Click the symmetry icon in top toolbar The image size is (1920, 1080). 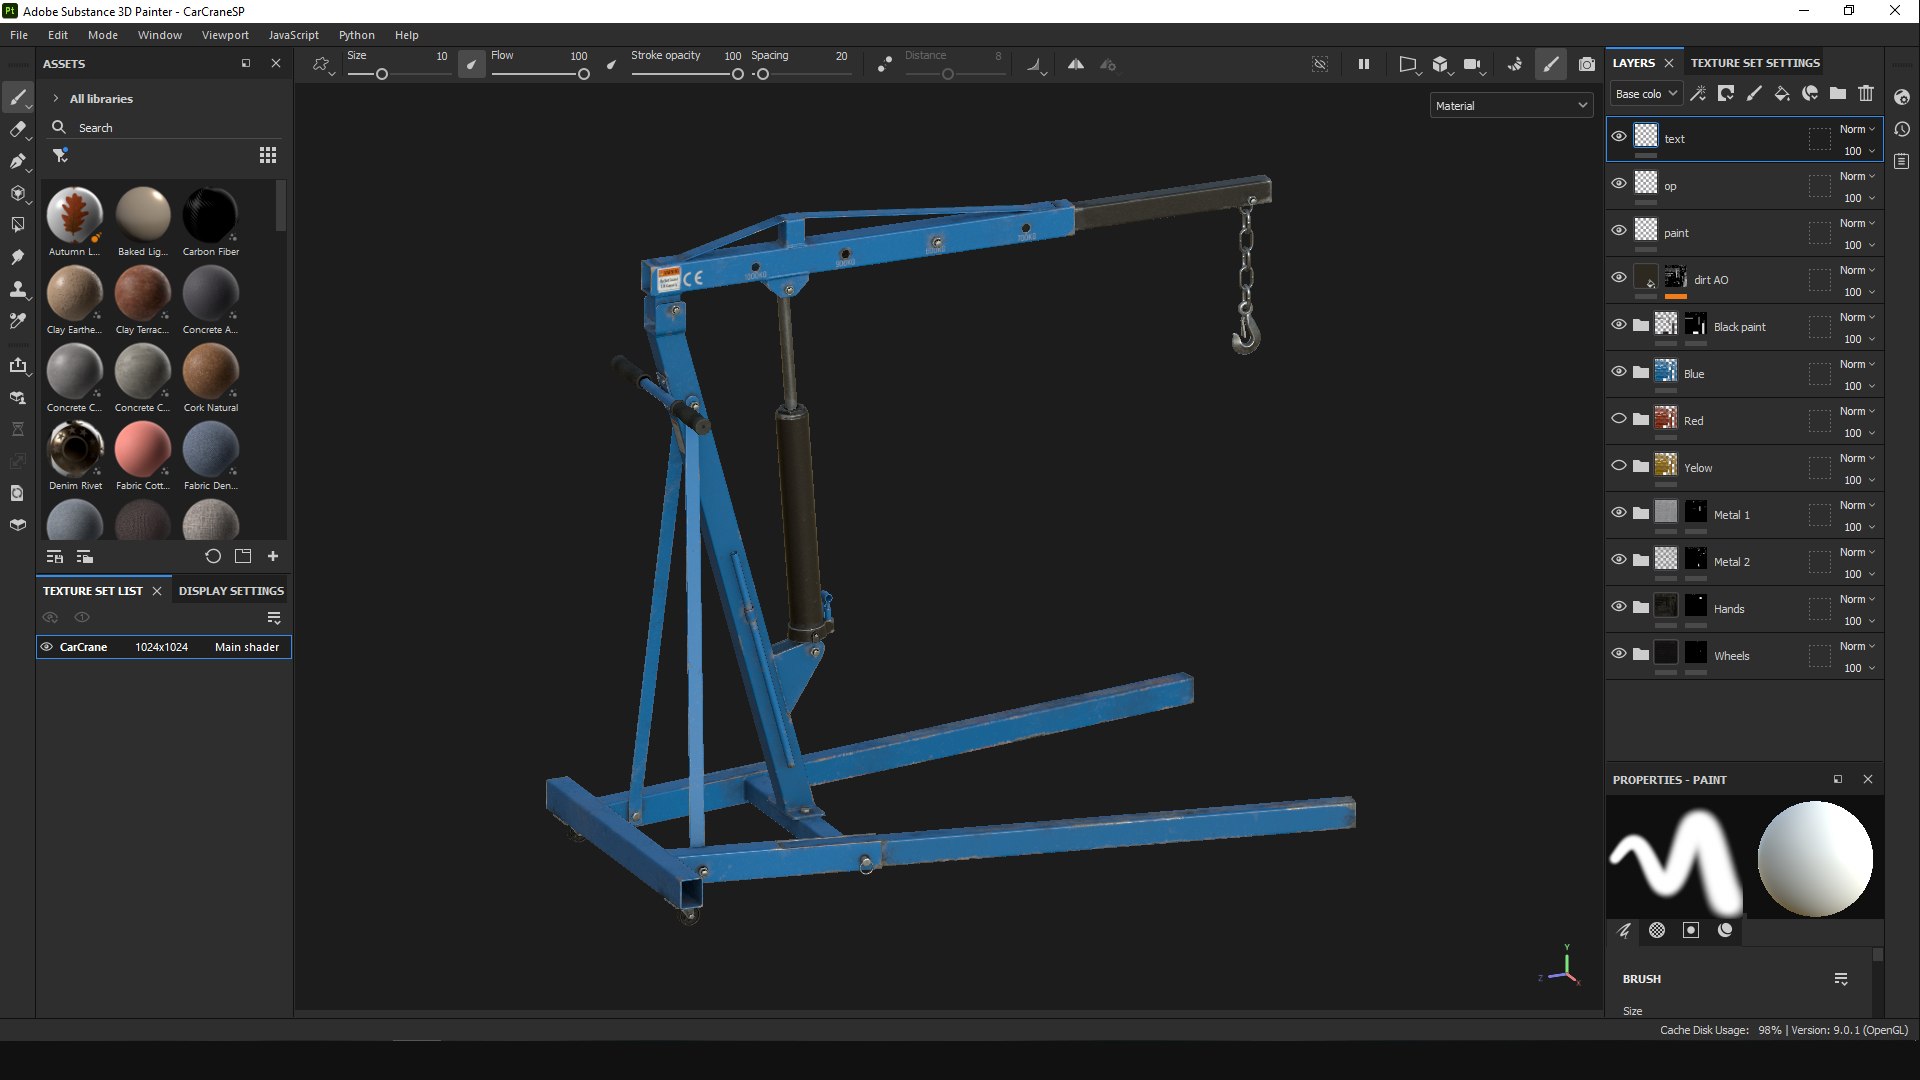(1076, 64)
